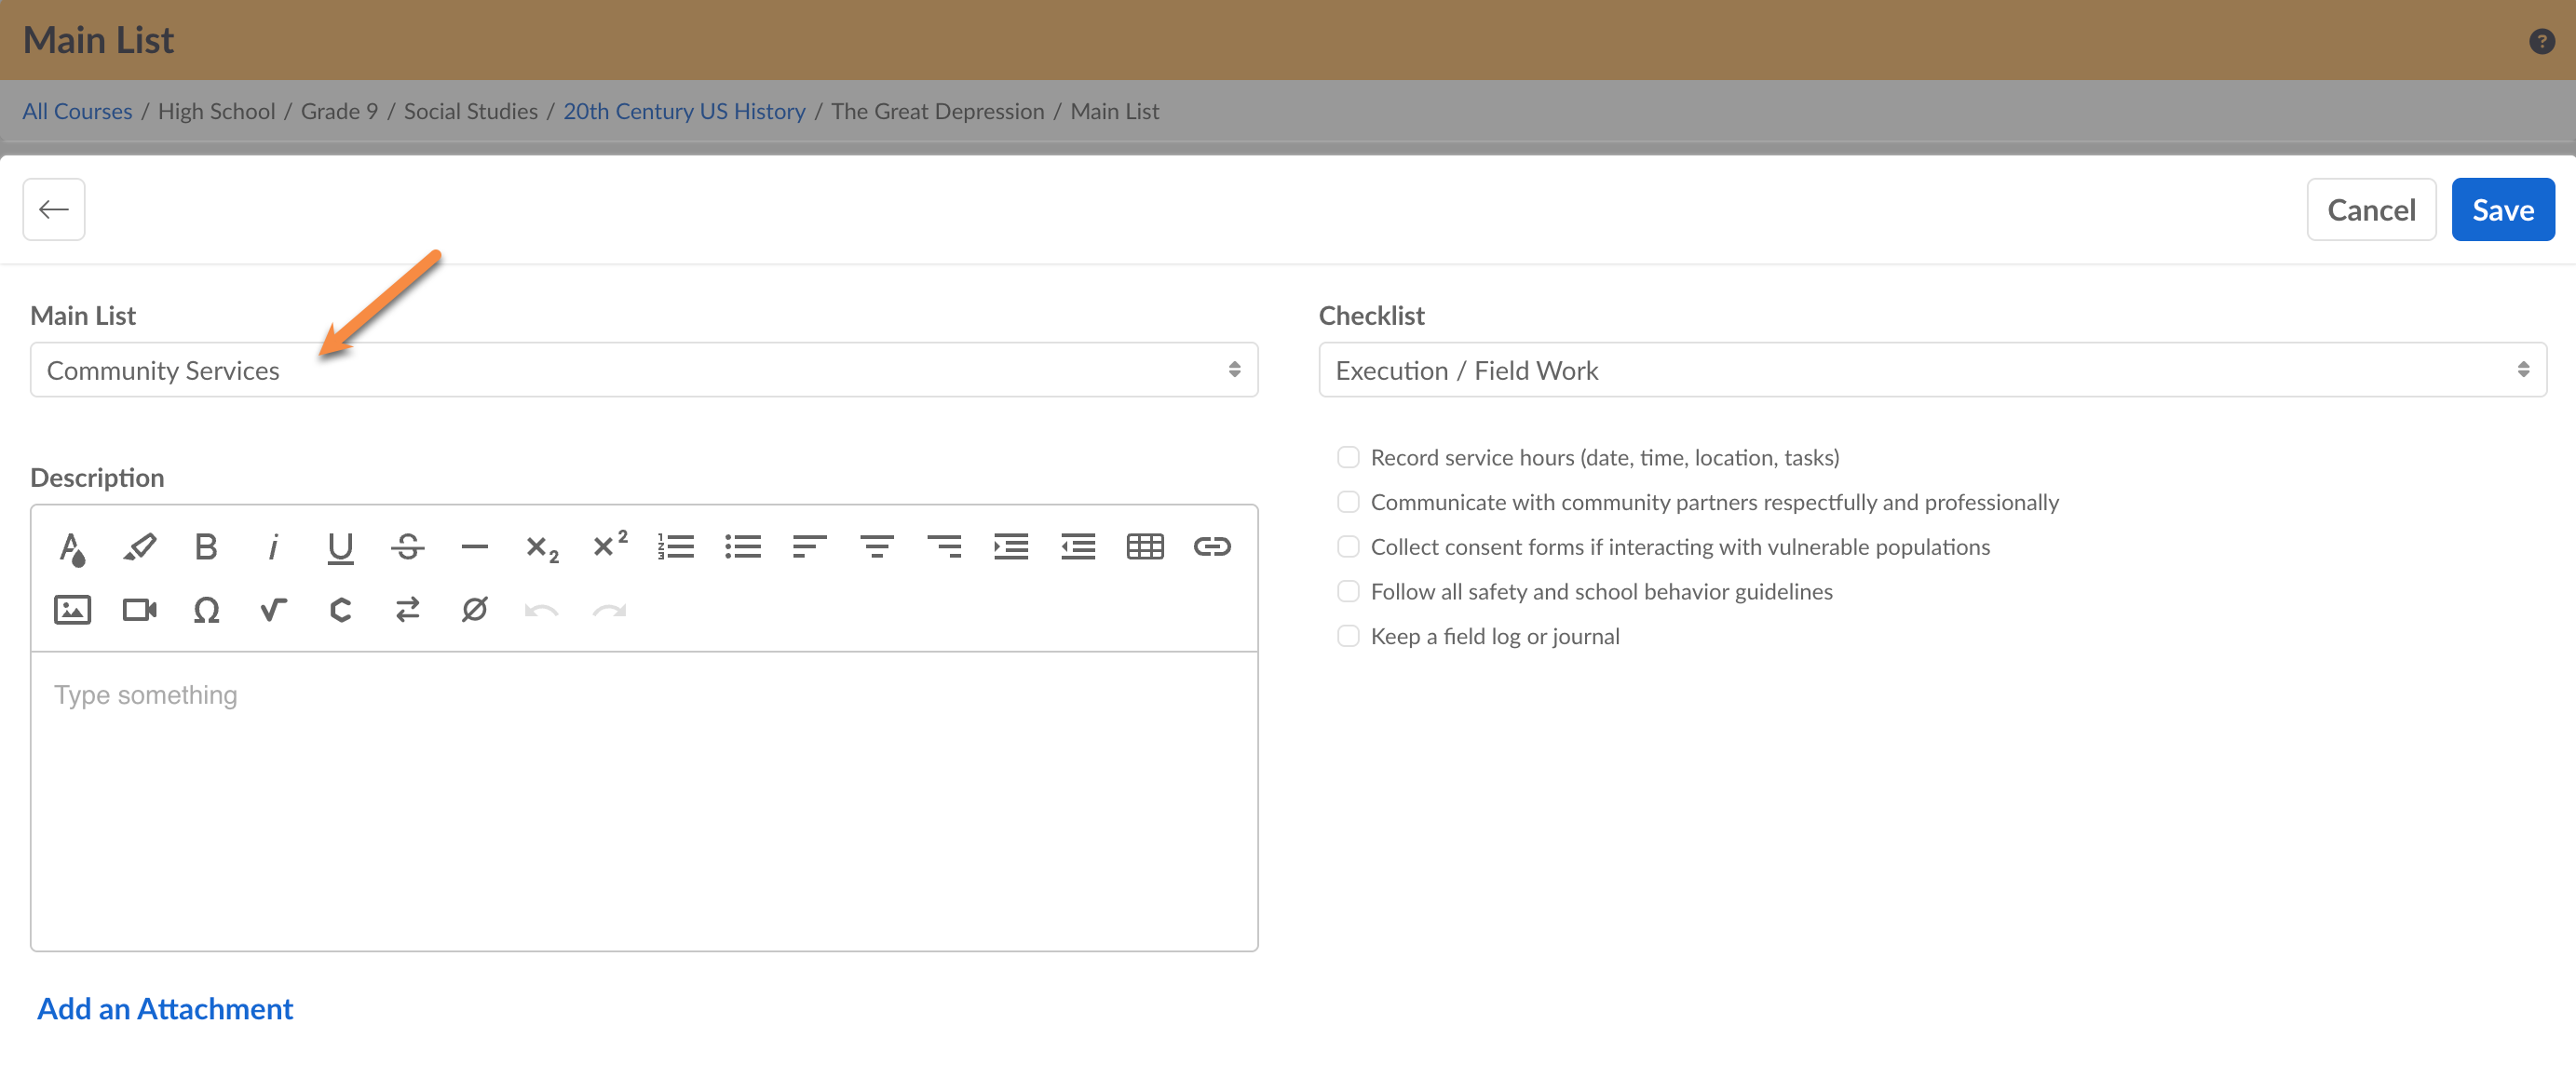
Task: Go to All Courses breadcrumb
Action: tap(77, 111)
